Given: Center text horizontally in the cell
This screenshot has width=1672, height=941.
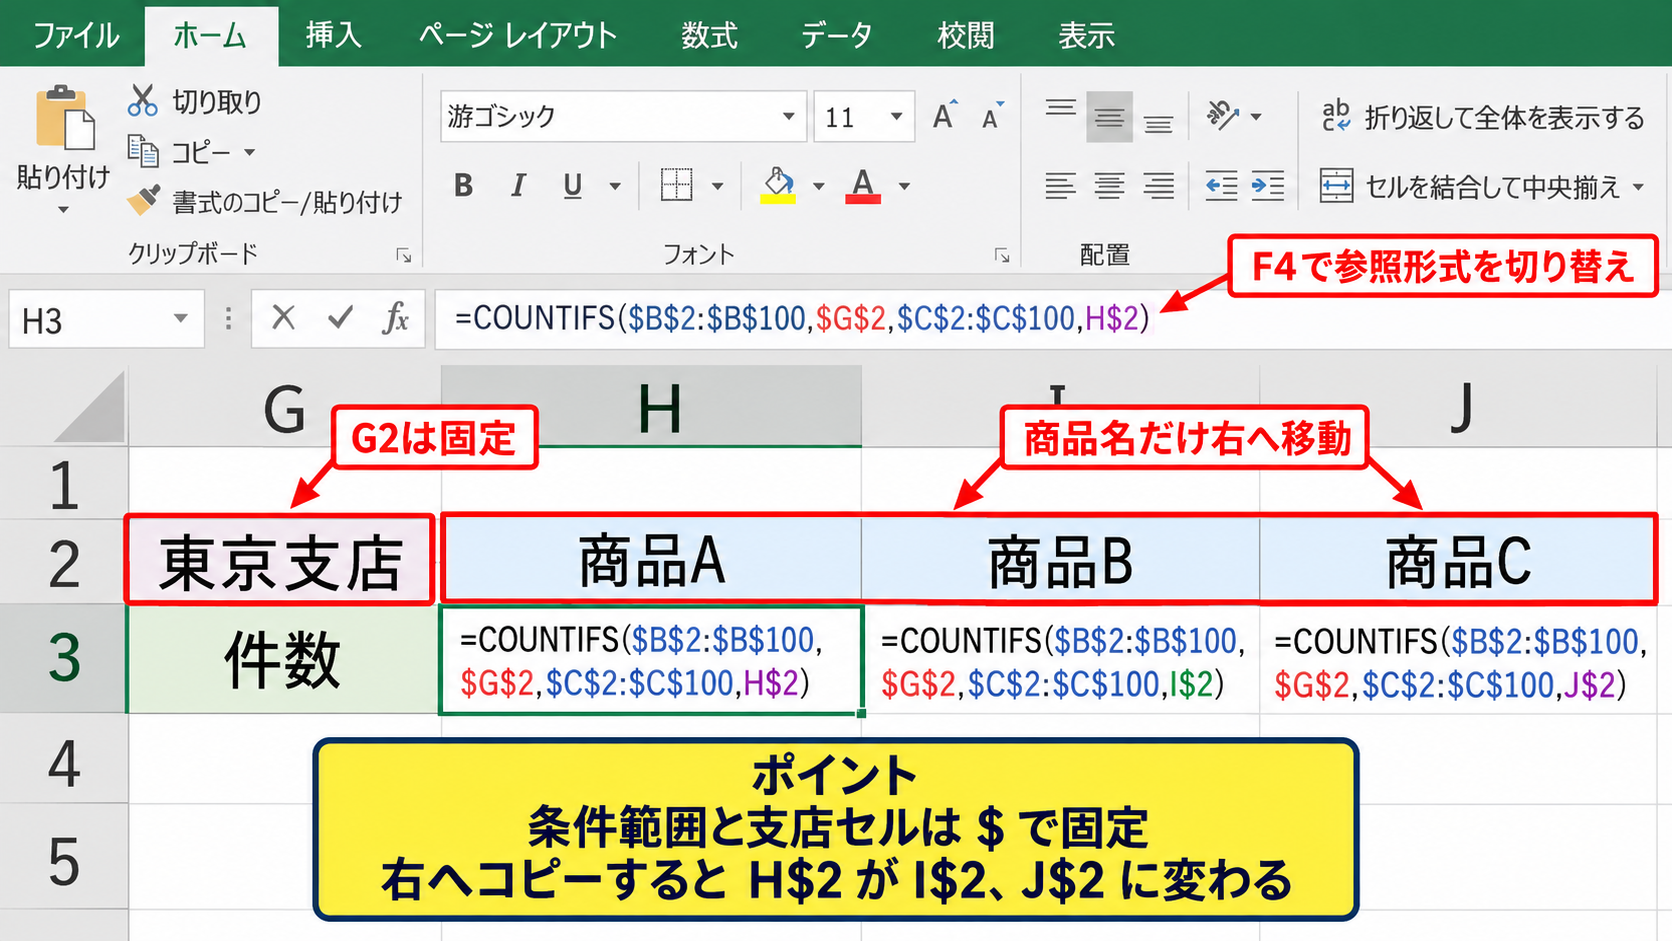Looking at the screenshot, I should click(1109, 185).
